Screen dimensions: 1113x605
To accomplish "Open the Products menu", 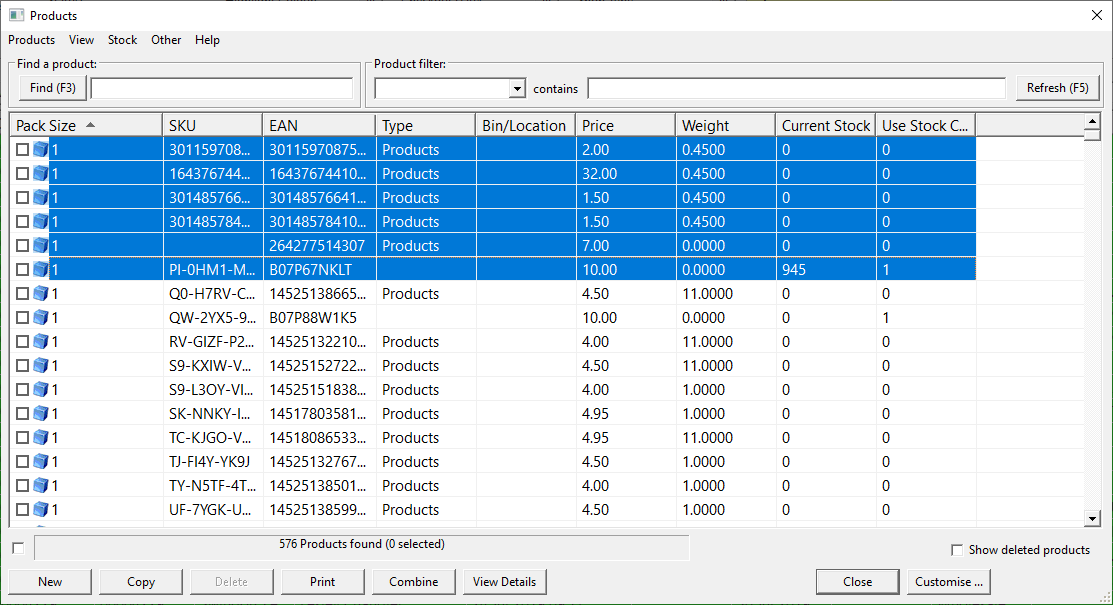I will pos(31,40).
